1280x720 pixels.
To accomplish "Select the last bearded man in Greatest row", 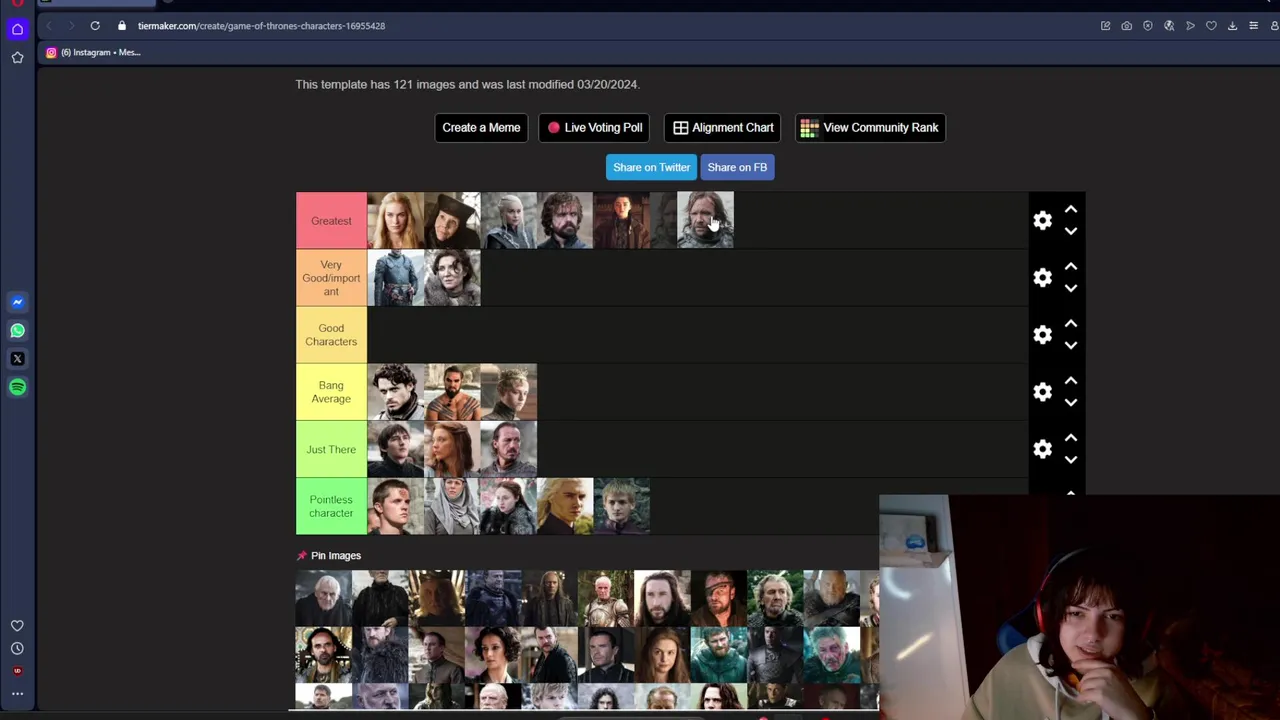I will [x=705, y=220].
